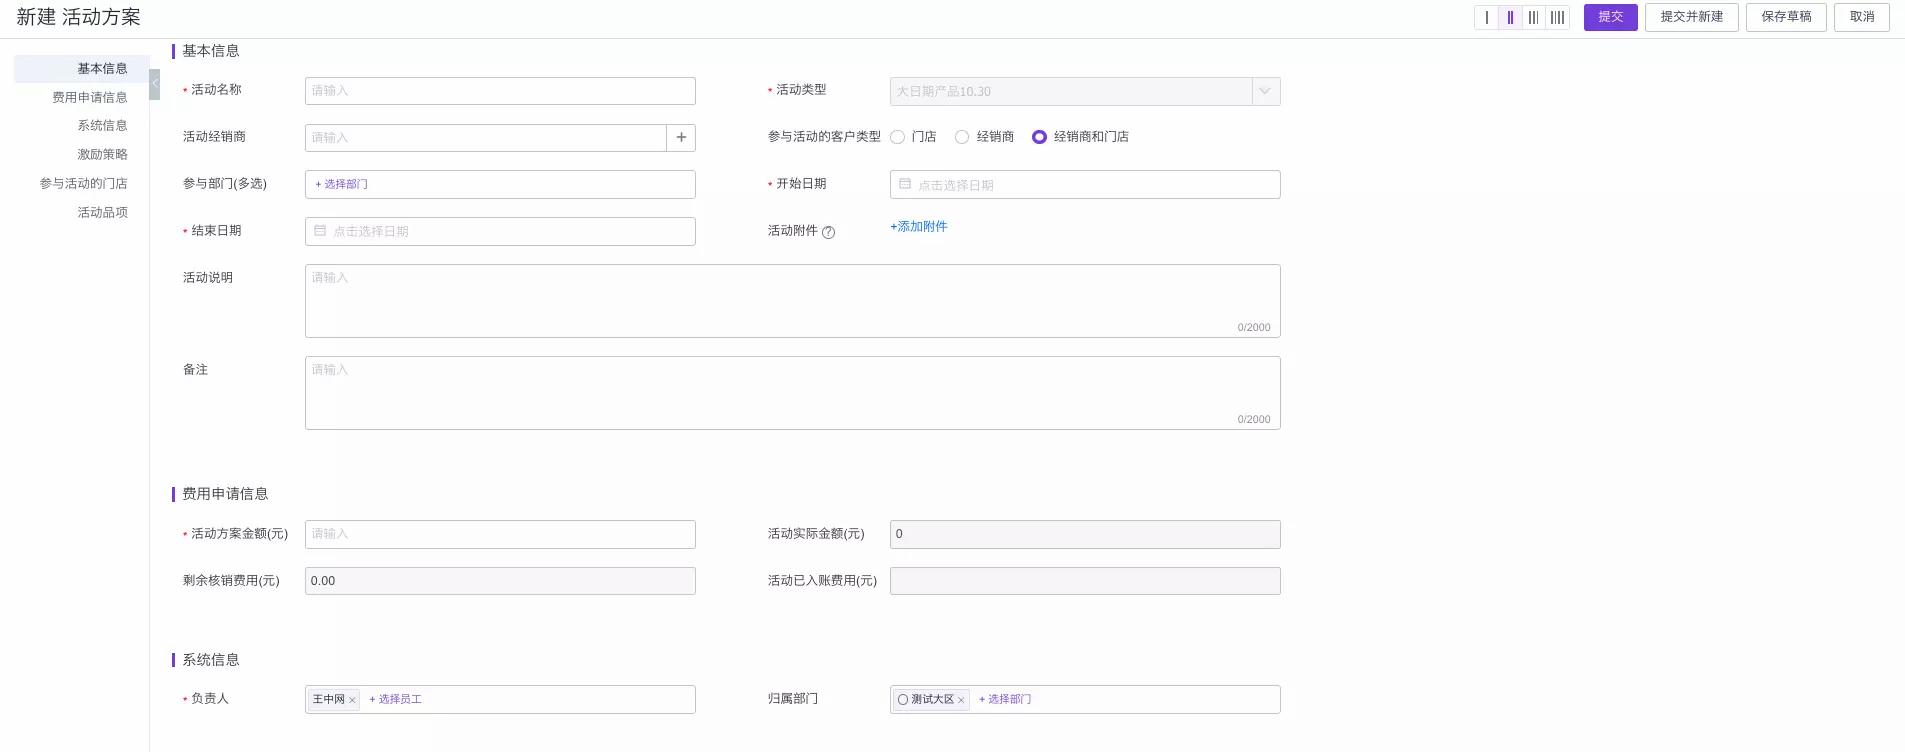Go to 活动品项 section in sidebar
This screenshot has width=1905, height=752.
click(x=102, y=213)
